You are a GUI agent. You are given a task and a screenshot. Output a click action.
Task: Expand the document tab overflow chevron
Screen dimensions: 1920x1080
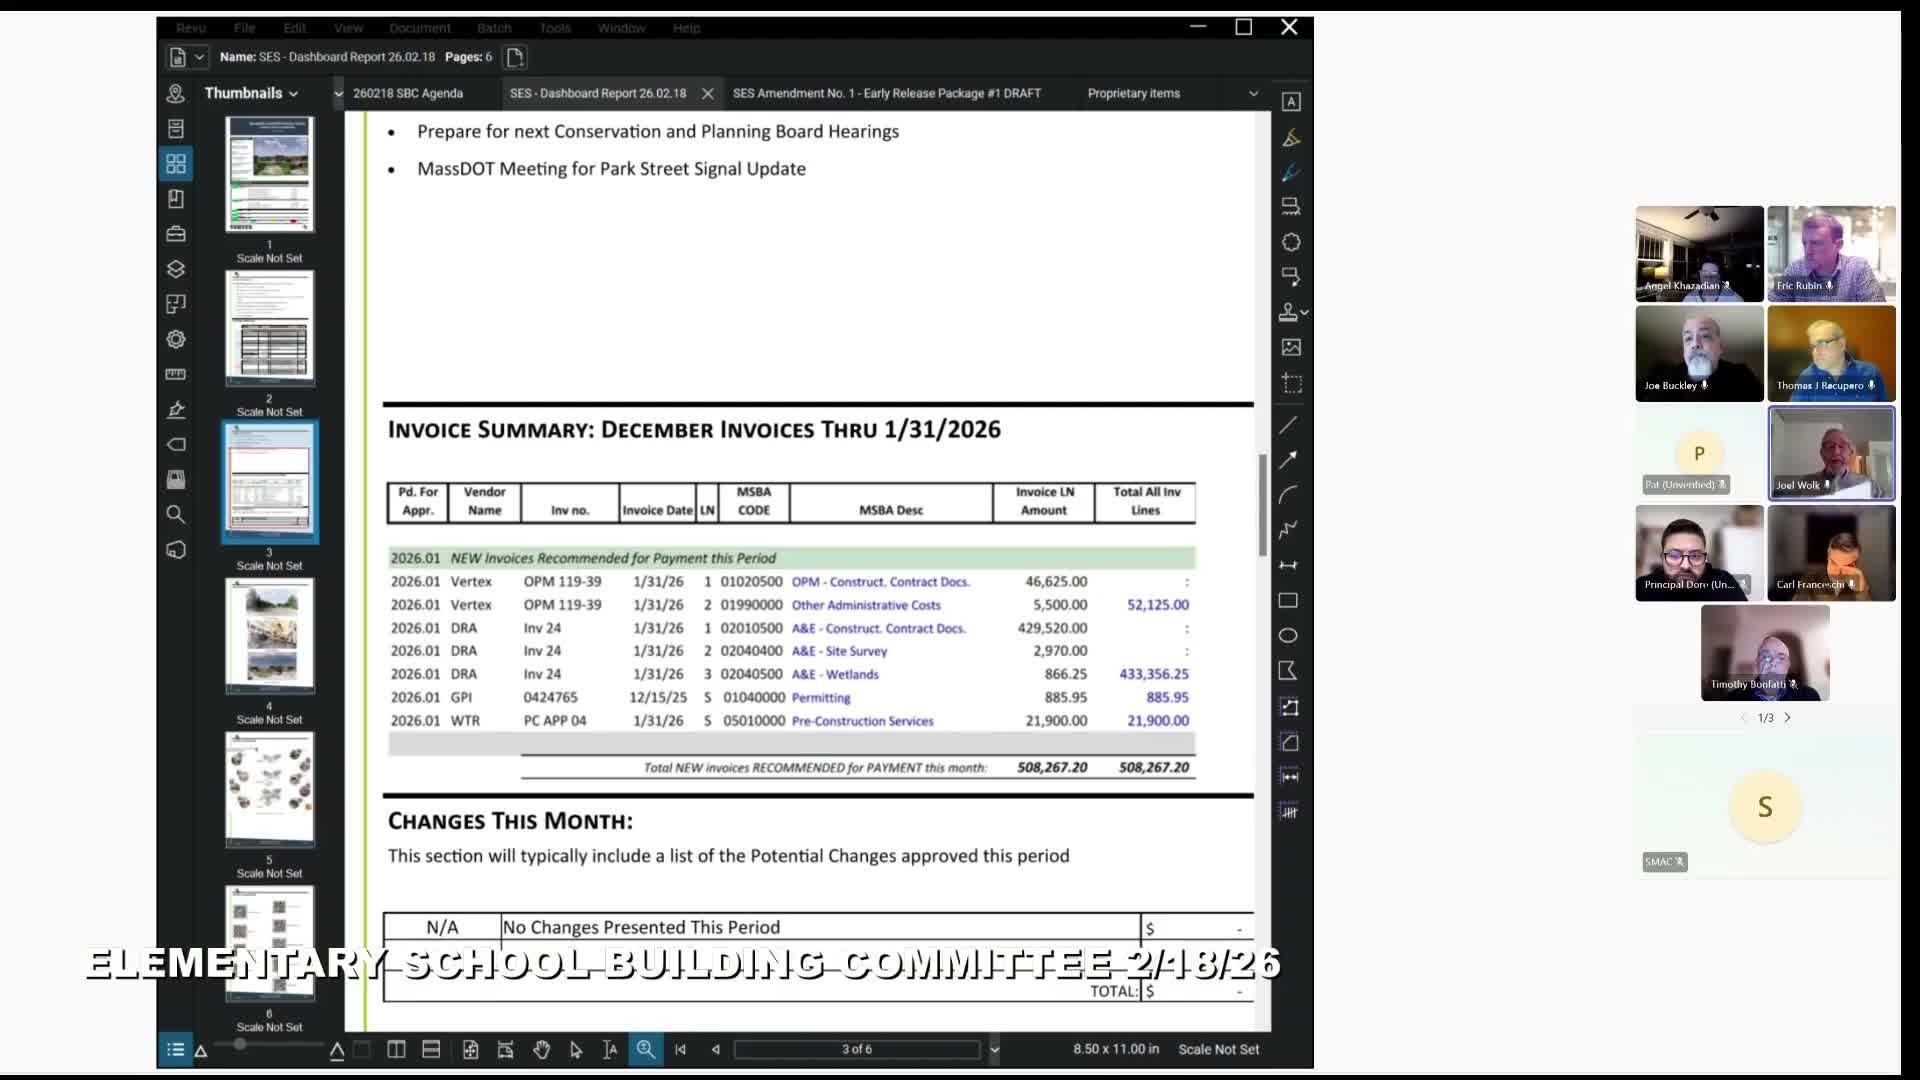click(1254, 93)
